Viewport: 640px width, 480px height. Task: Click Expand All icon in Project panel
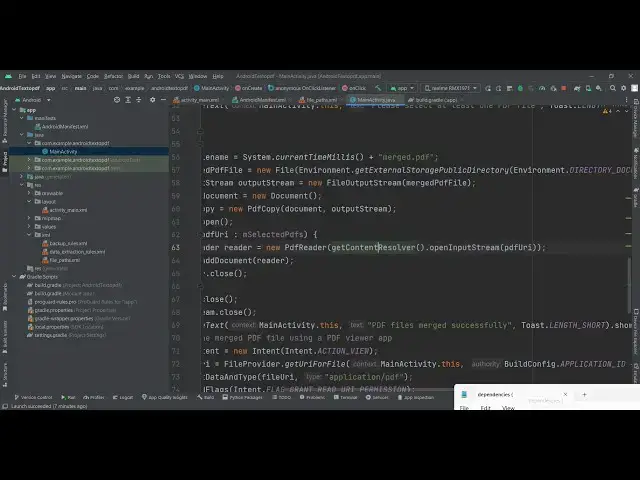(x=128, y=100)
